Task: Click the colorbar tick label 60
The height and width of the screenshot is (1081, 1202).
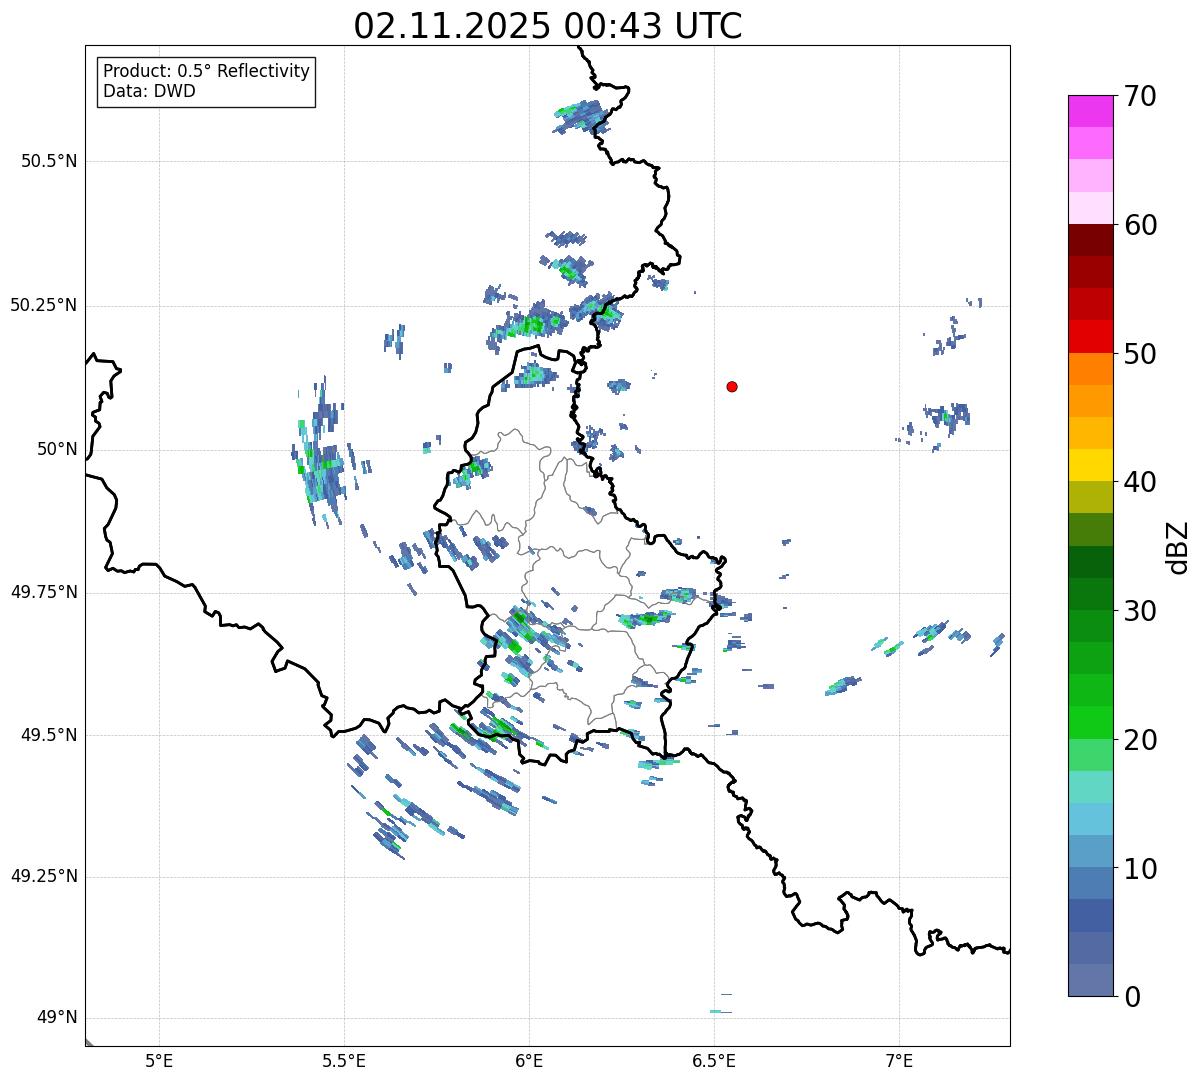Action: [1140, 225]
